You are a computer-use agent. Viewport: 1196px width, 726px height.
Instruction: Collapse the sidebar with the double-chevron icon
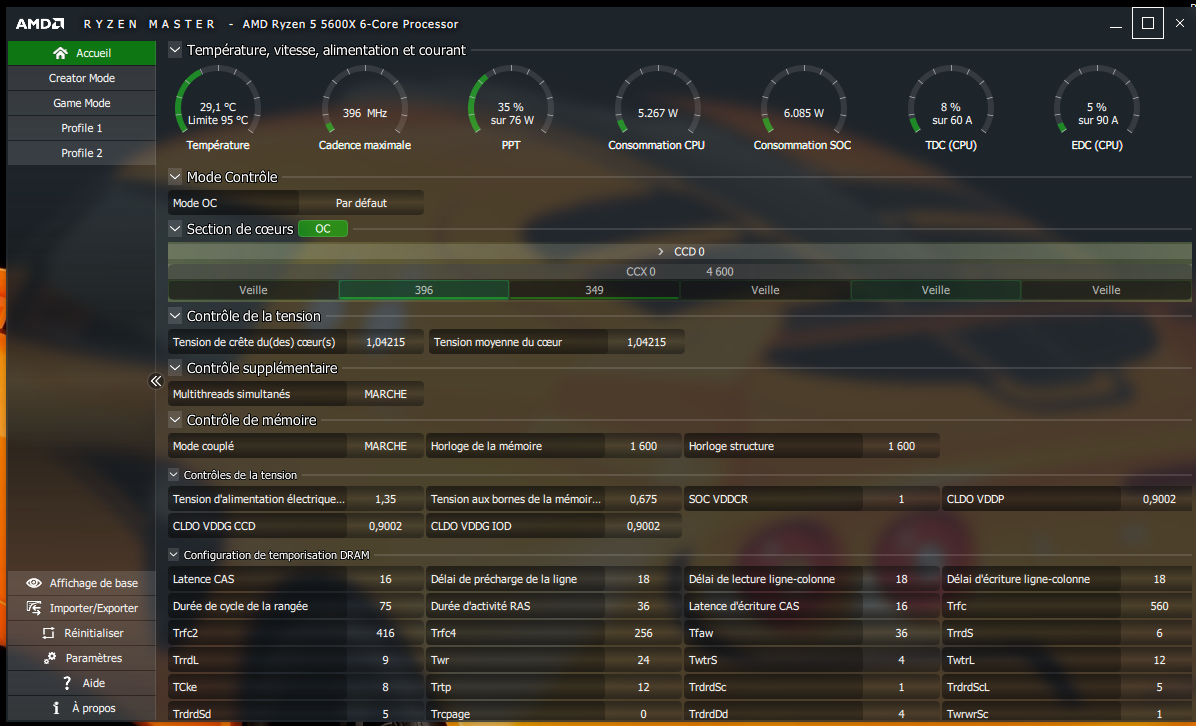(156, 381)
